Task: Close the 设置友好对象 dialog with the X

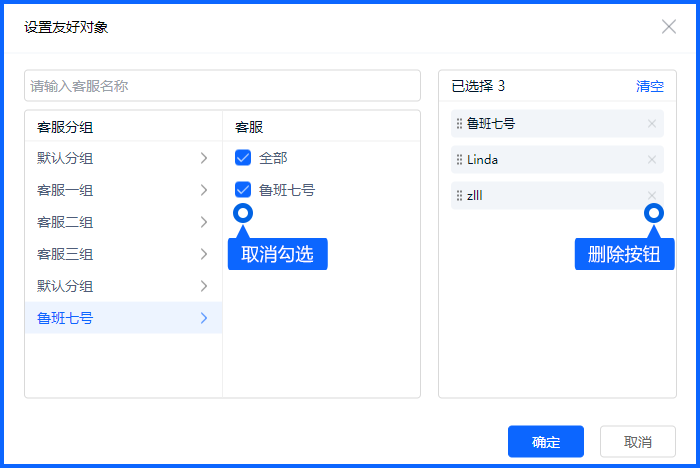Action: click(669, 27)
